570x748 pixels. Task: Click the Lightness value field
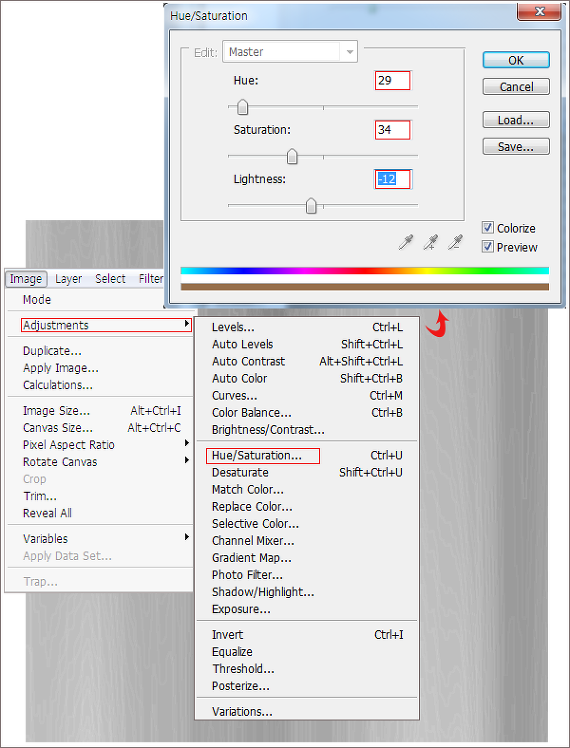coord(393,179)
